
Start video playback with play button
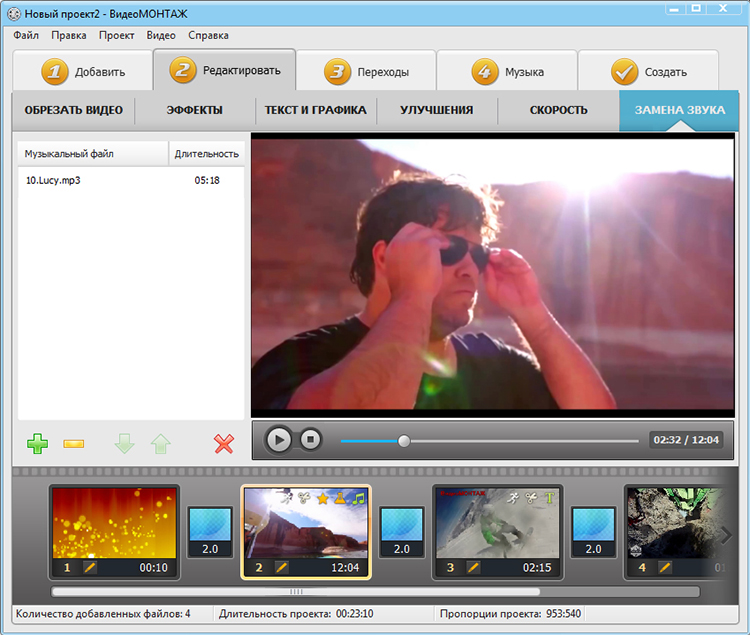(x=279, y=440)
